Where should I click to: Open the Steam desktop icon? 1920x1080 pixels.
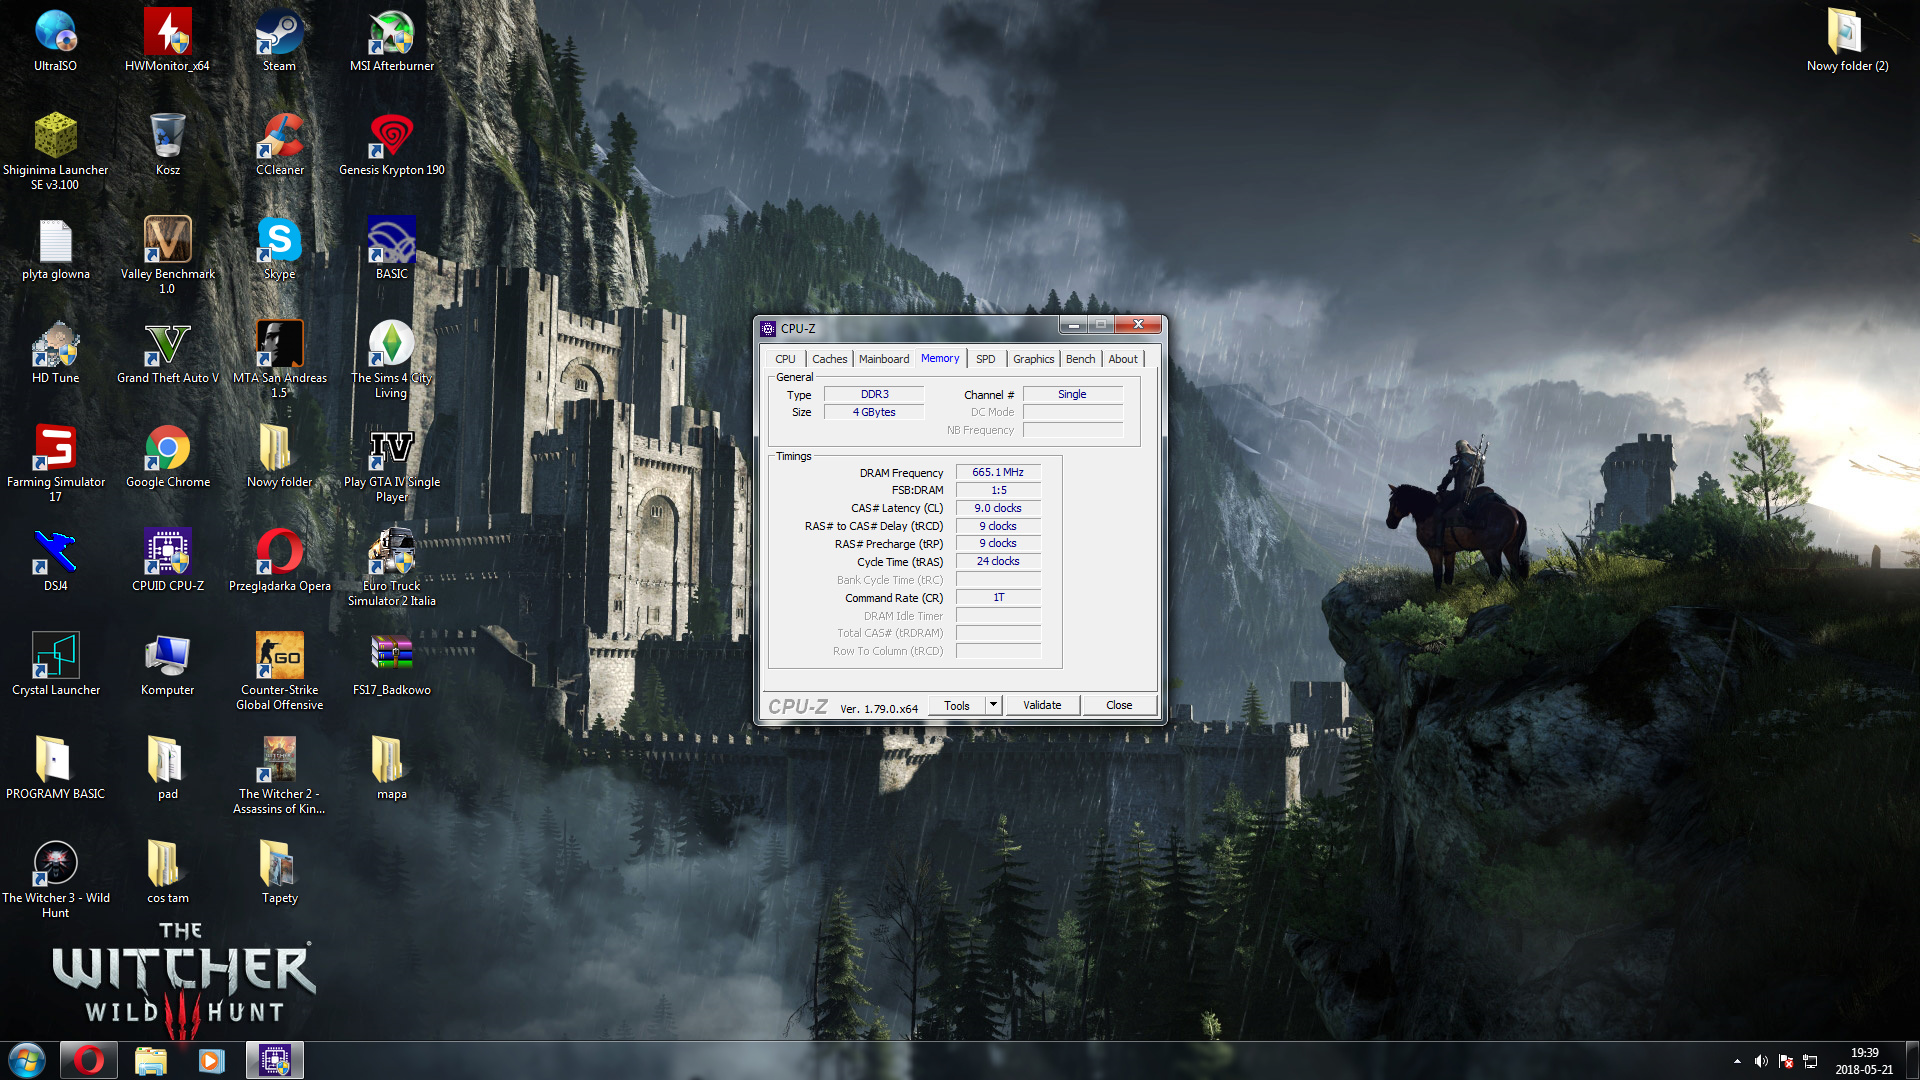coord(279,41)
